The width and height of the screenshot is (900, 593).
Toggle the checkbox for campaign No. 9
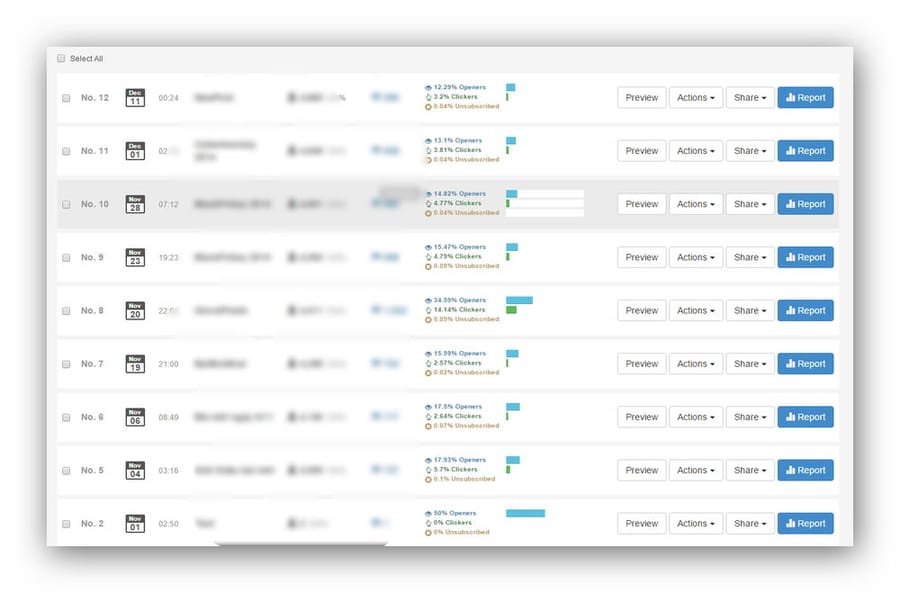click(66, 258)
